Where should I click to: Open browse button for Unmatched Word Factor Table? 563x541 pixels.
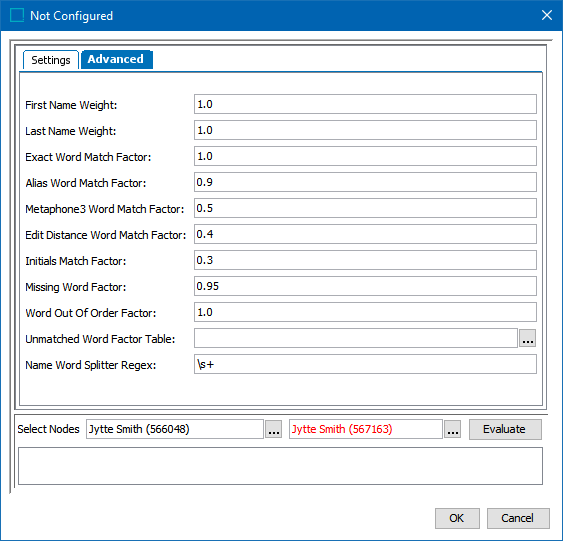527,338
